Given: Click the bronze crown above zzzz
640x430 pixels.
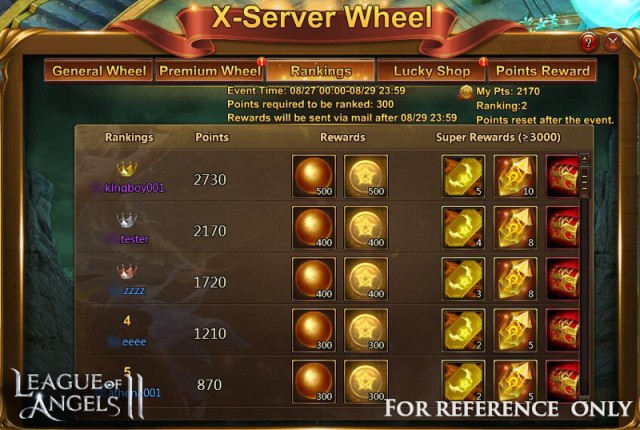Looking at the screenshot, I should (x=127, y=271).
